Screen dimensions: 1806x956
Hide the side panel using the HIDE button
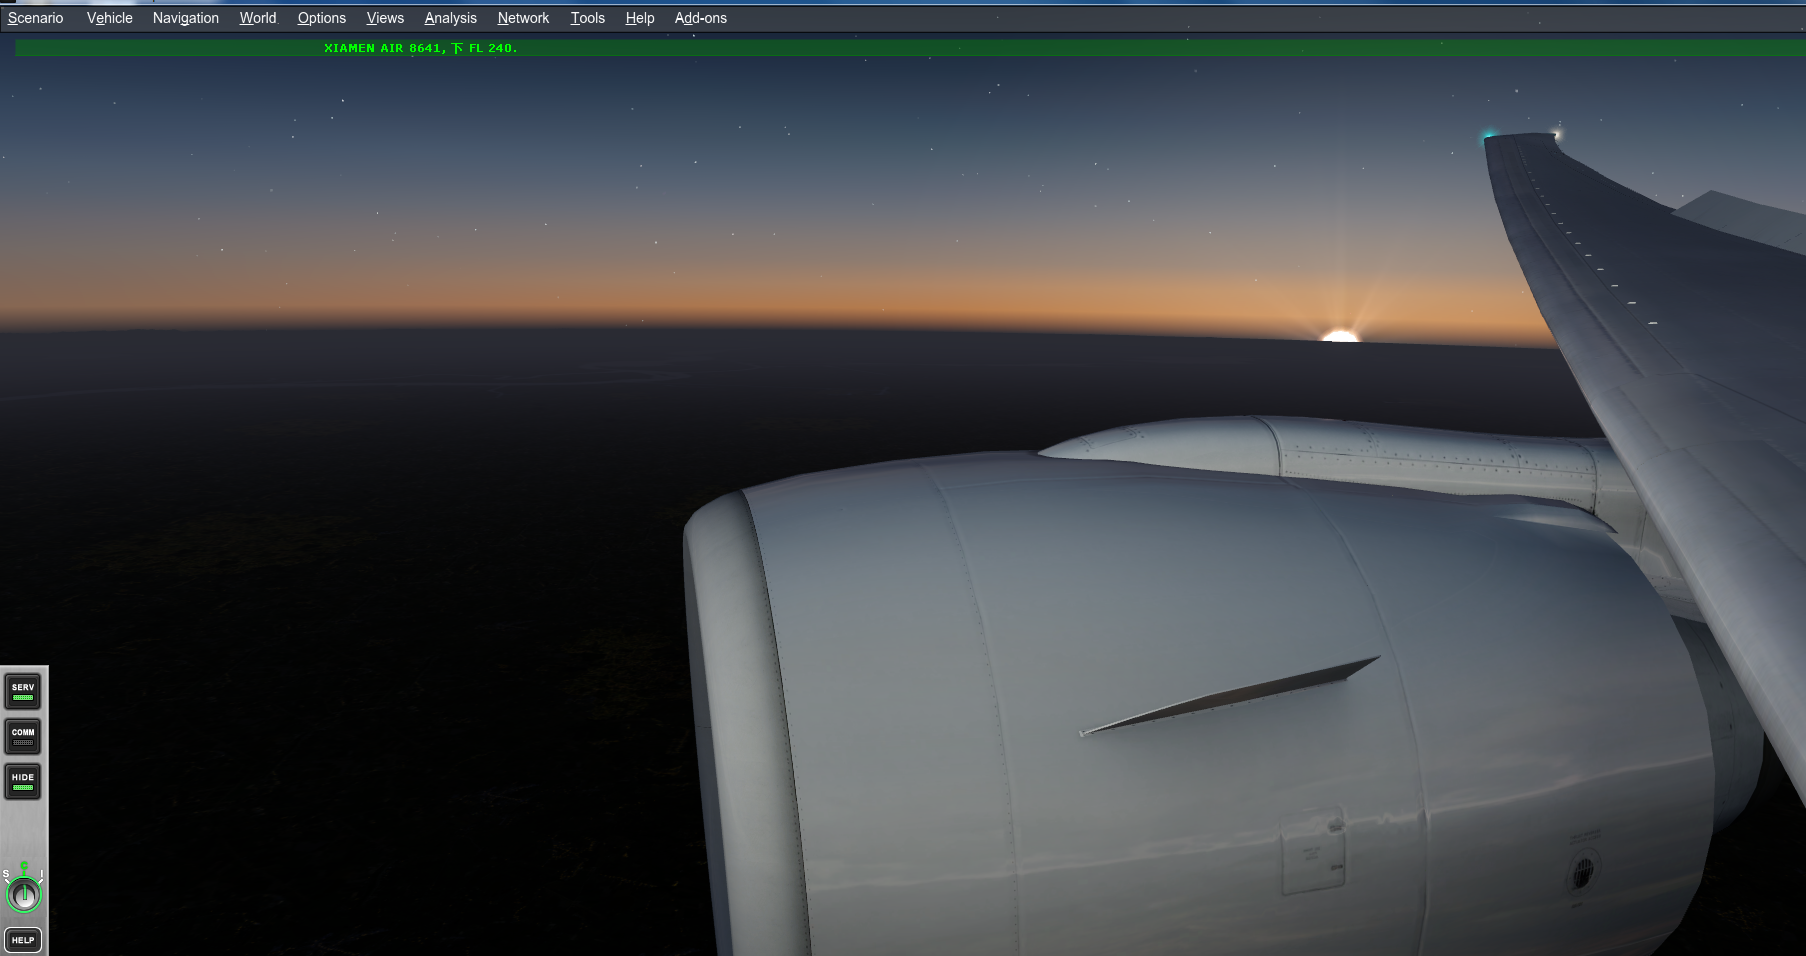pyautogui.click(x=23, y=781)
